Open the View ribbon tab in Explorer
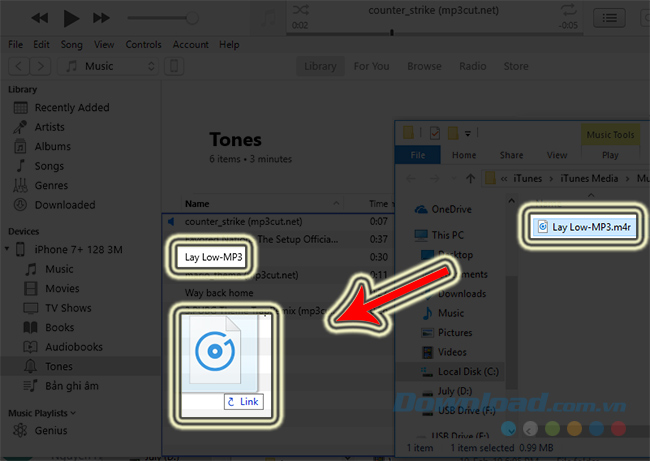This screenshot has height=461, width=650. 557,155
